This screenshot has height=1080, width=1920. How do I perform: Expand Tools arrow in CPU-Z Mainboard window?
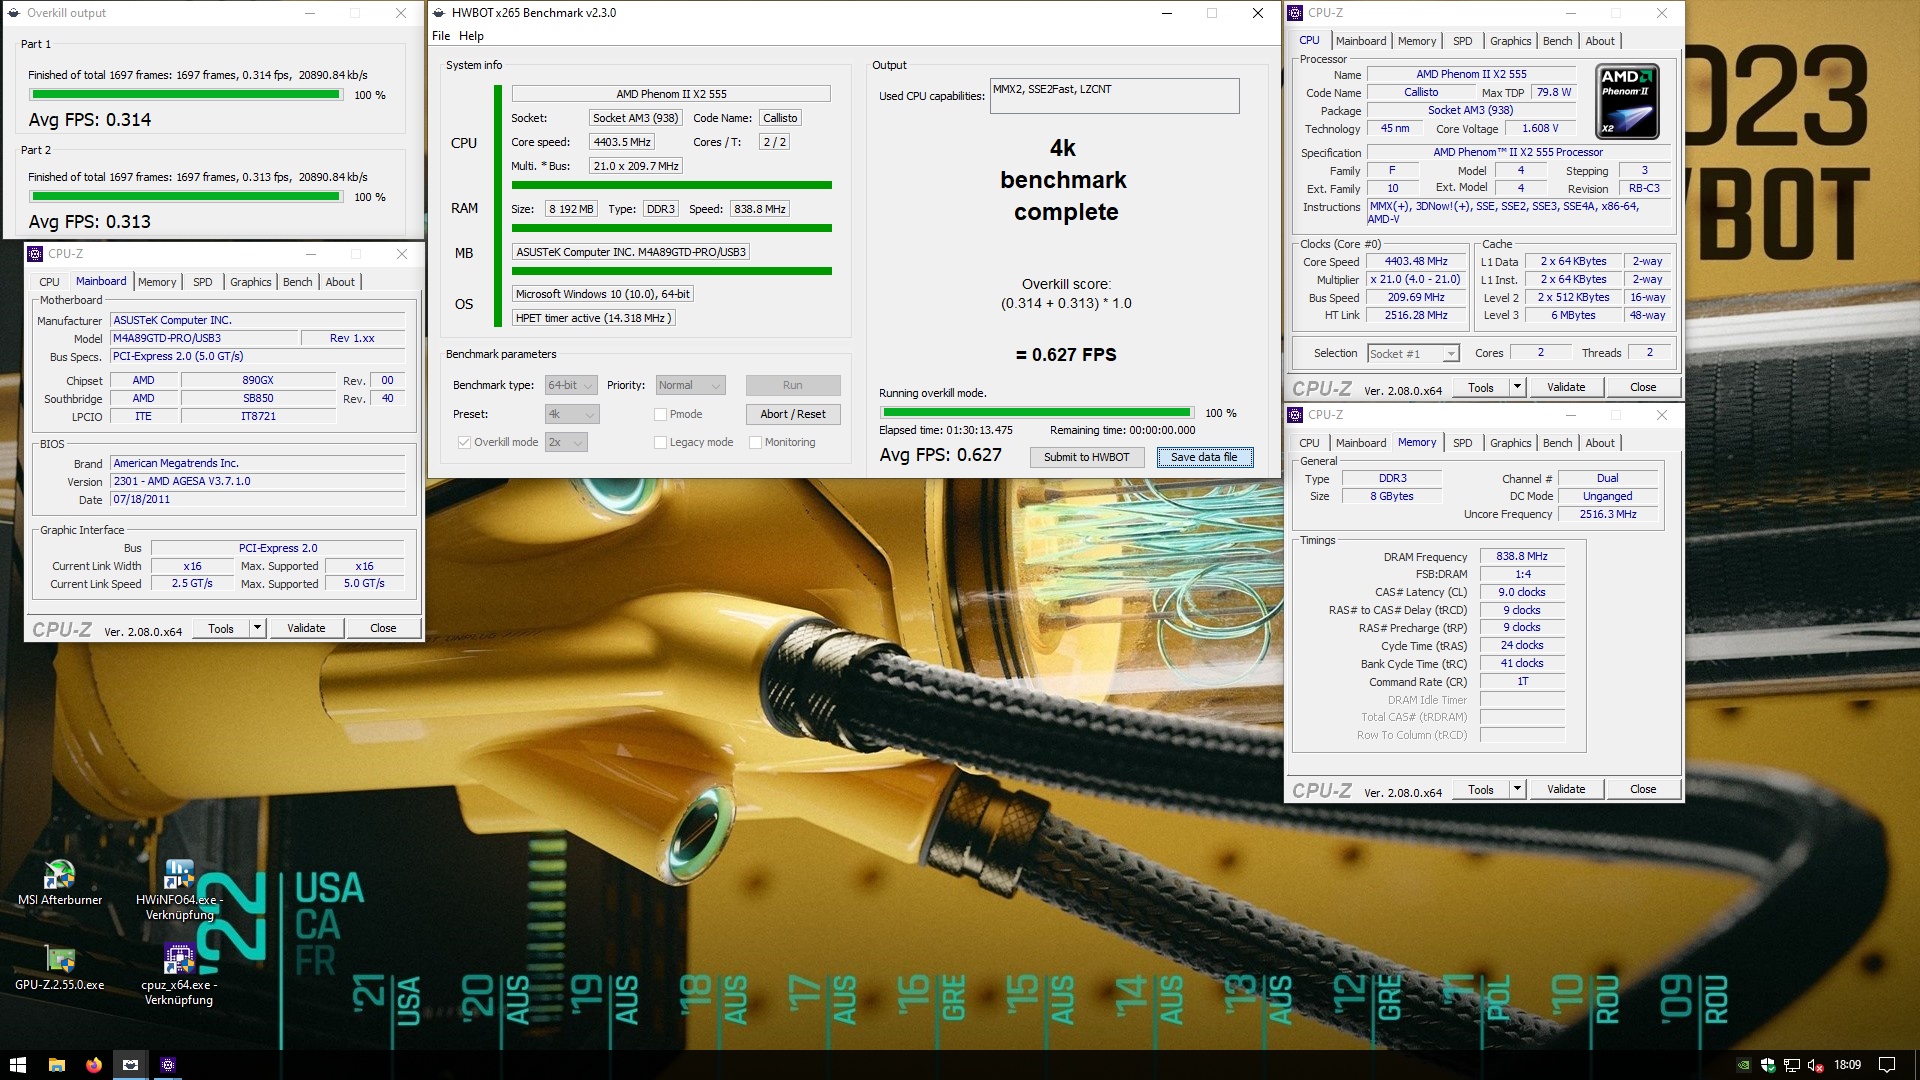point(257,628)
